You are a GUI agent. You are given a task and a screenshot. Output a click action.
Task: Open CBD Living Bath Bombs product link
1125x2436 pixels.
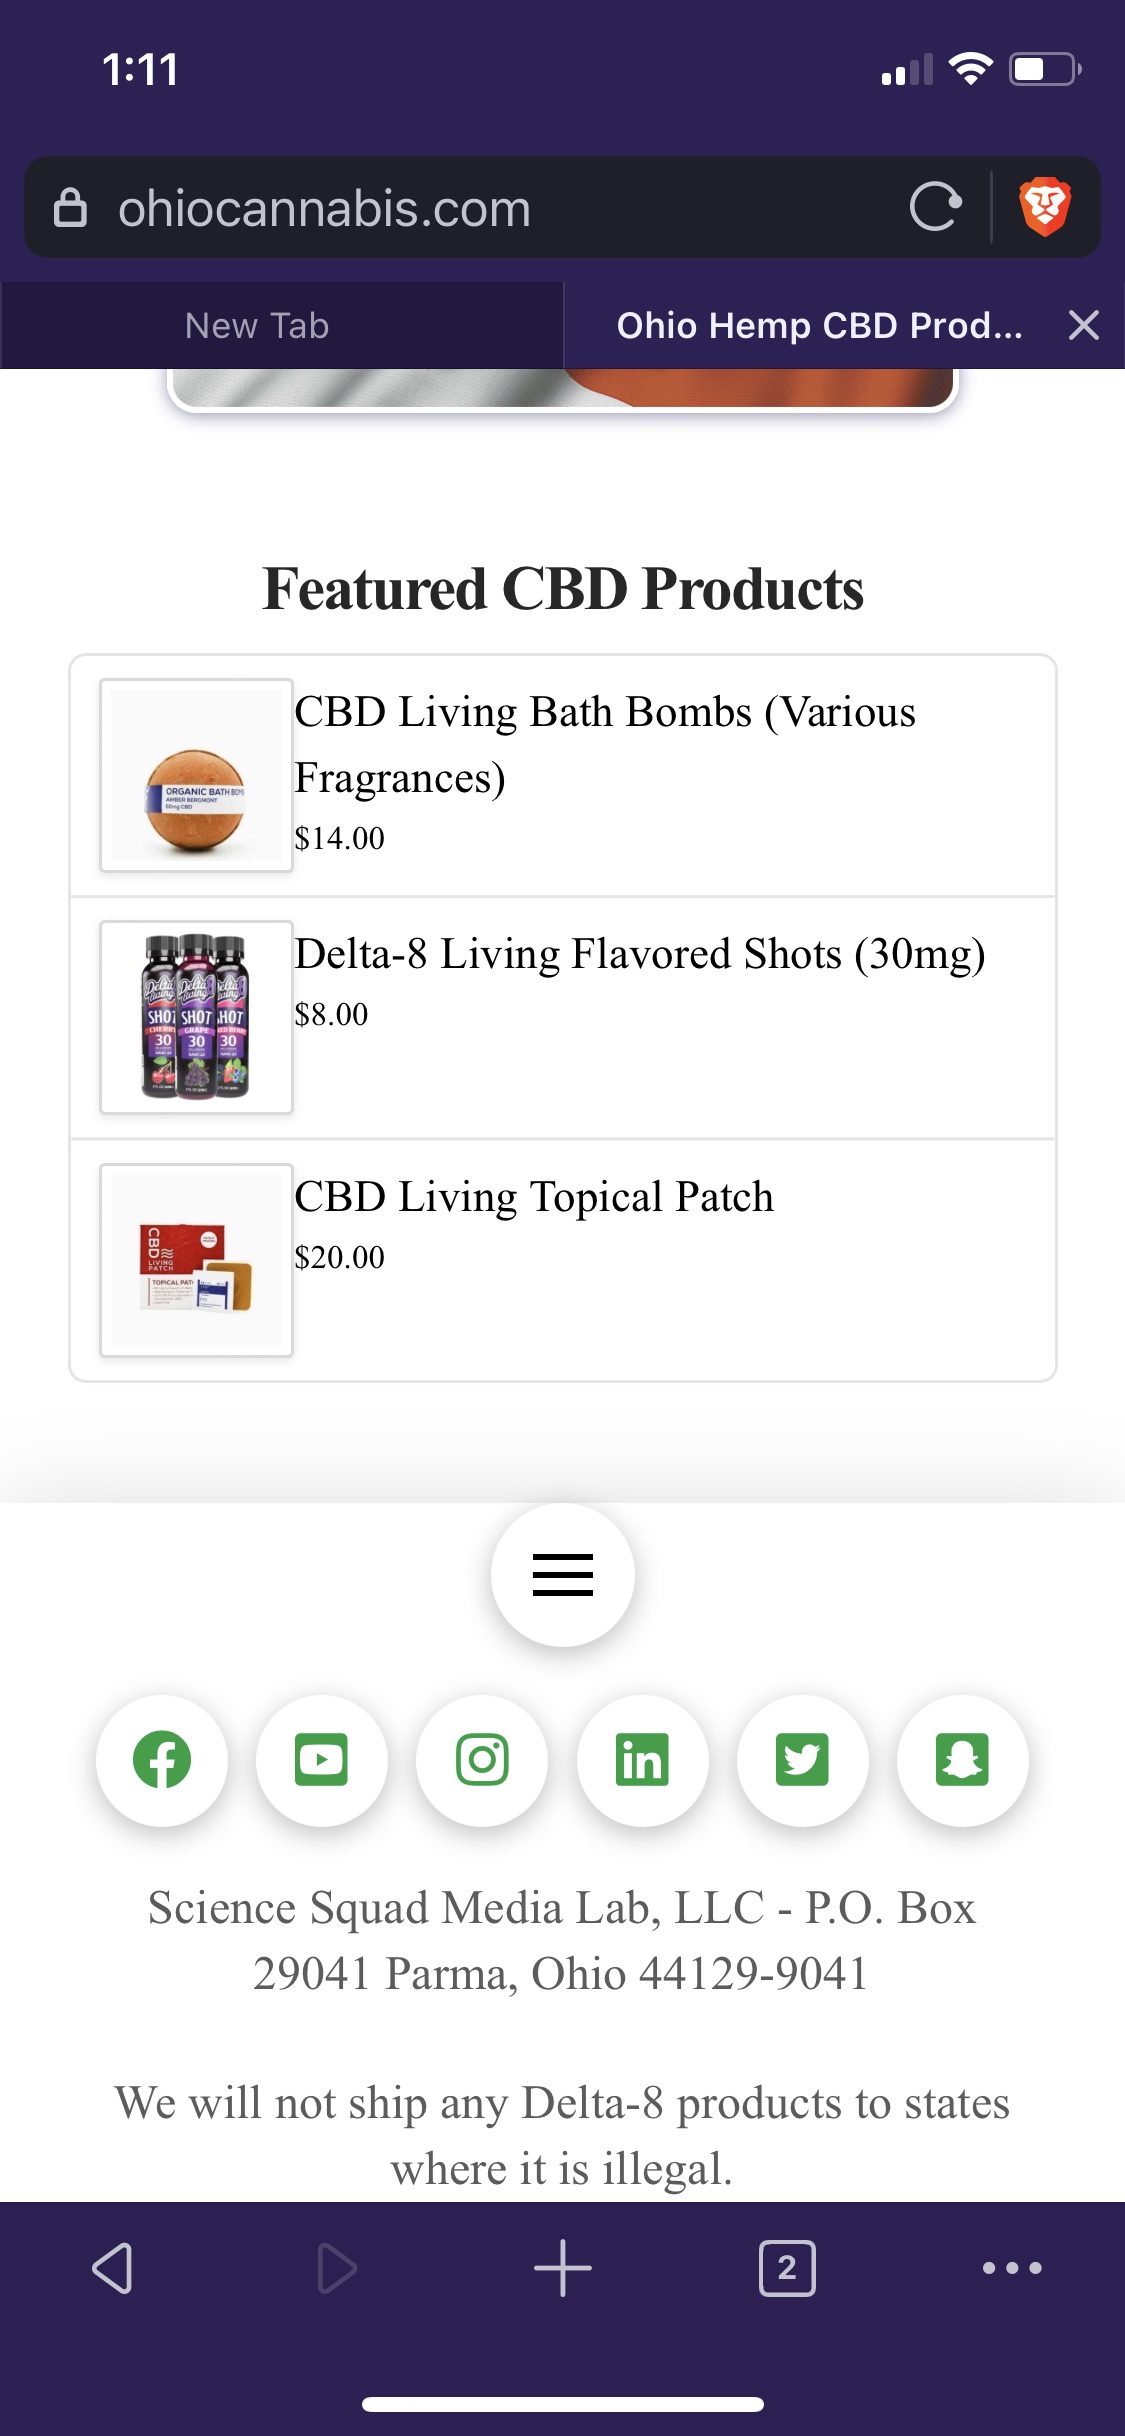604,744
